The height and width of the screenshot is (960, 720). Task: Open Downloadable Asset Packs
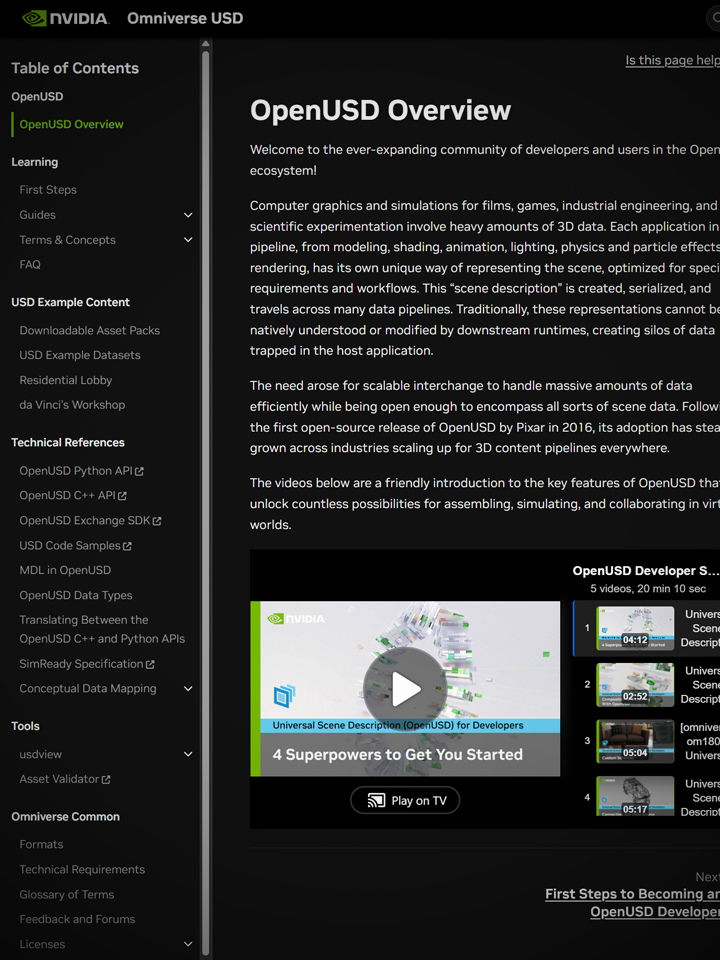[89, 331]
